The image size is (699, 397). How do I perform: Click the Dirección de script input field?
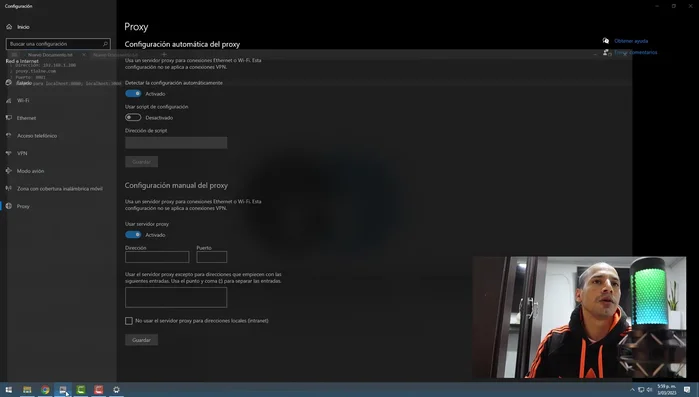pyautogui.click(x=176, y=143)
